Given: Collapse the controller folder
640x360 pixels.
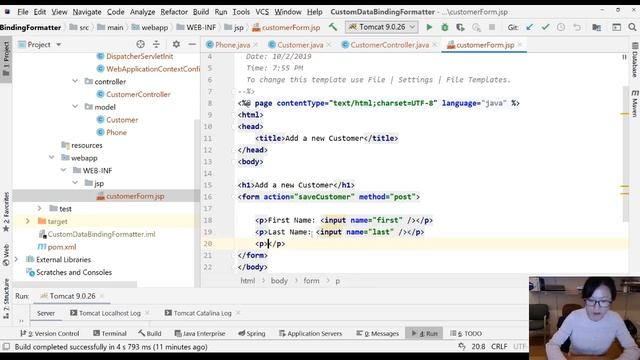Looking at the screenshot, I should [75, 81].
